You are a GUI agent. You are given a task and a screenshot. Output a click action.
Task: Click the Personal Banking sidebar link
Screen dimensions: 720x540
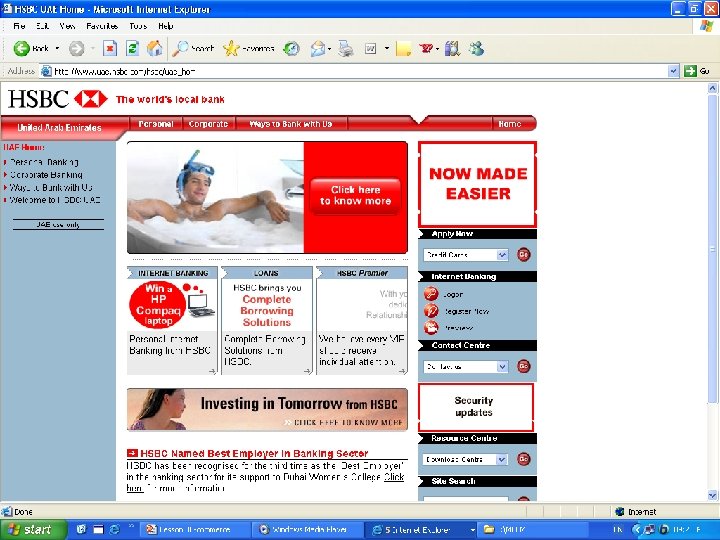44,162
